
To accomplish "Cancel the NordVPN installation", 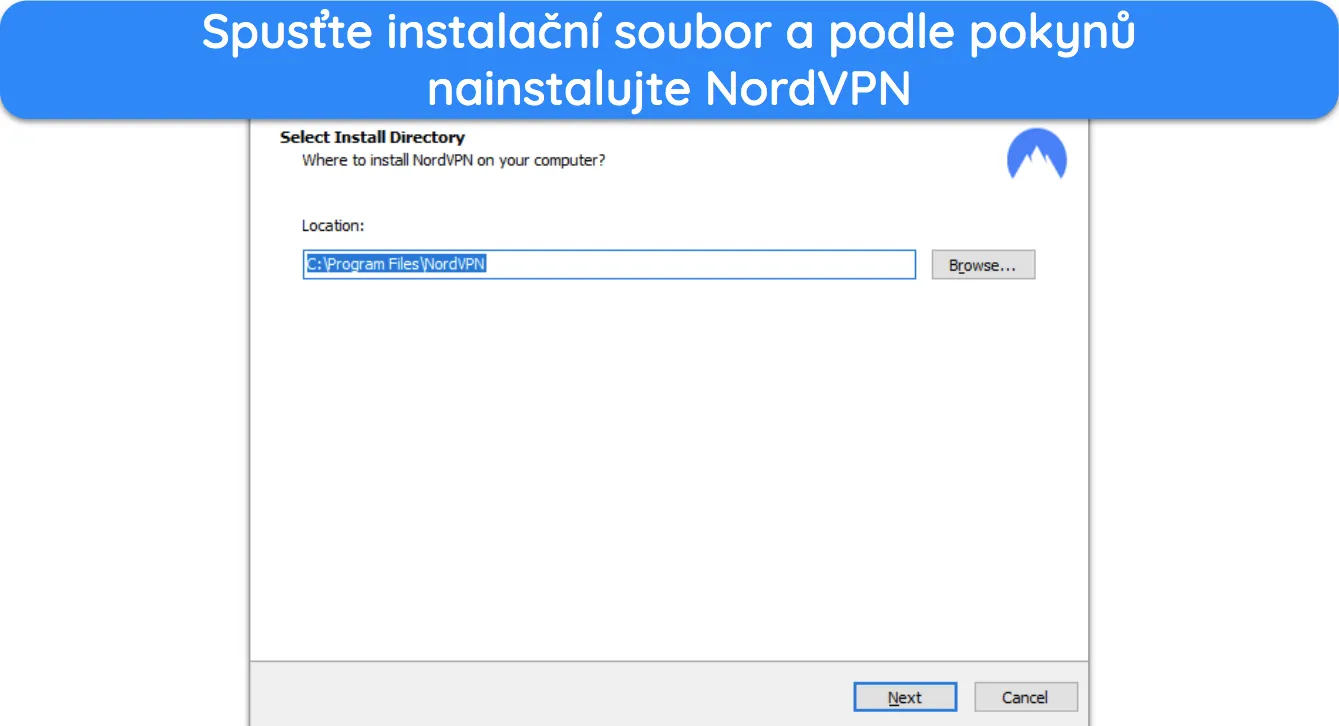I will click(x=1025, y=697).
